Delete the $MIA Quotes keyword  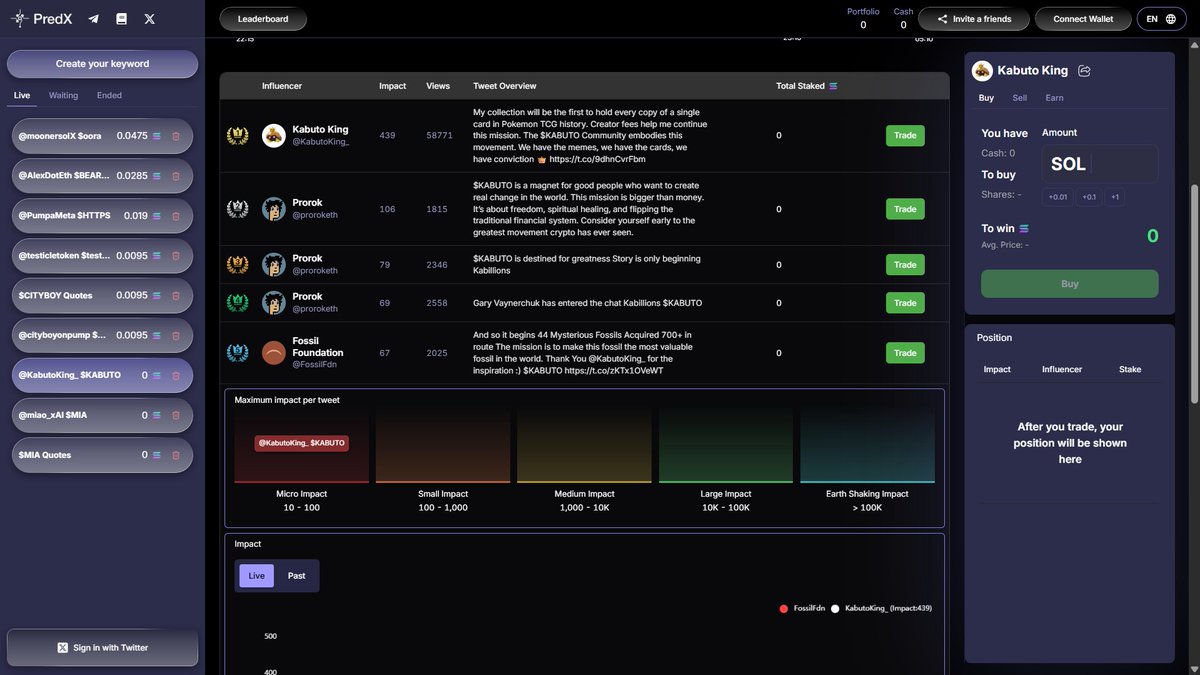click(176, 455)
